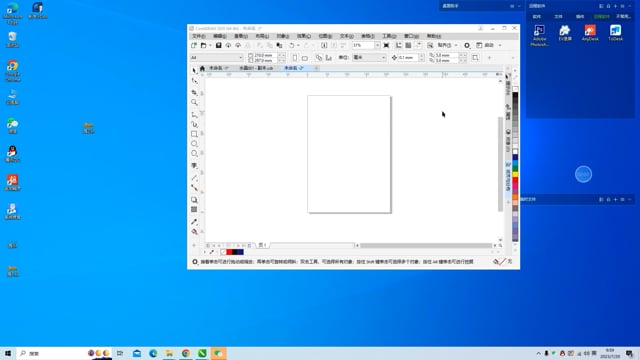Select the Rectangle tool
This screenshot has width=640, height=360.
pos(194,134)
